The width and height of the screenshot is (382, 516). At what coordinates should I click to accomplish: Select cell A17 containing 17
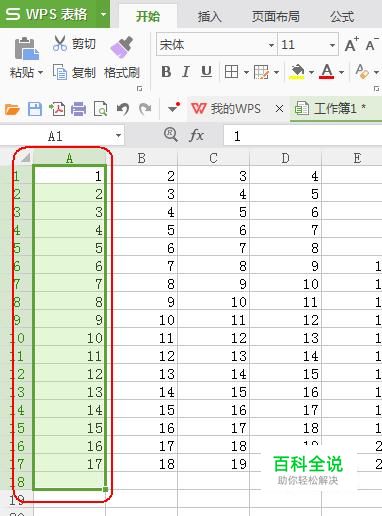[x=70, y=464]
